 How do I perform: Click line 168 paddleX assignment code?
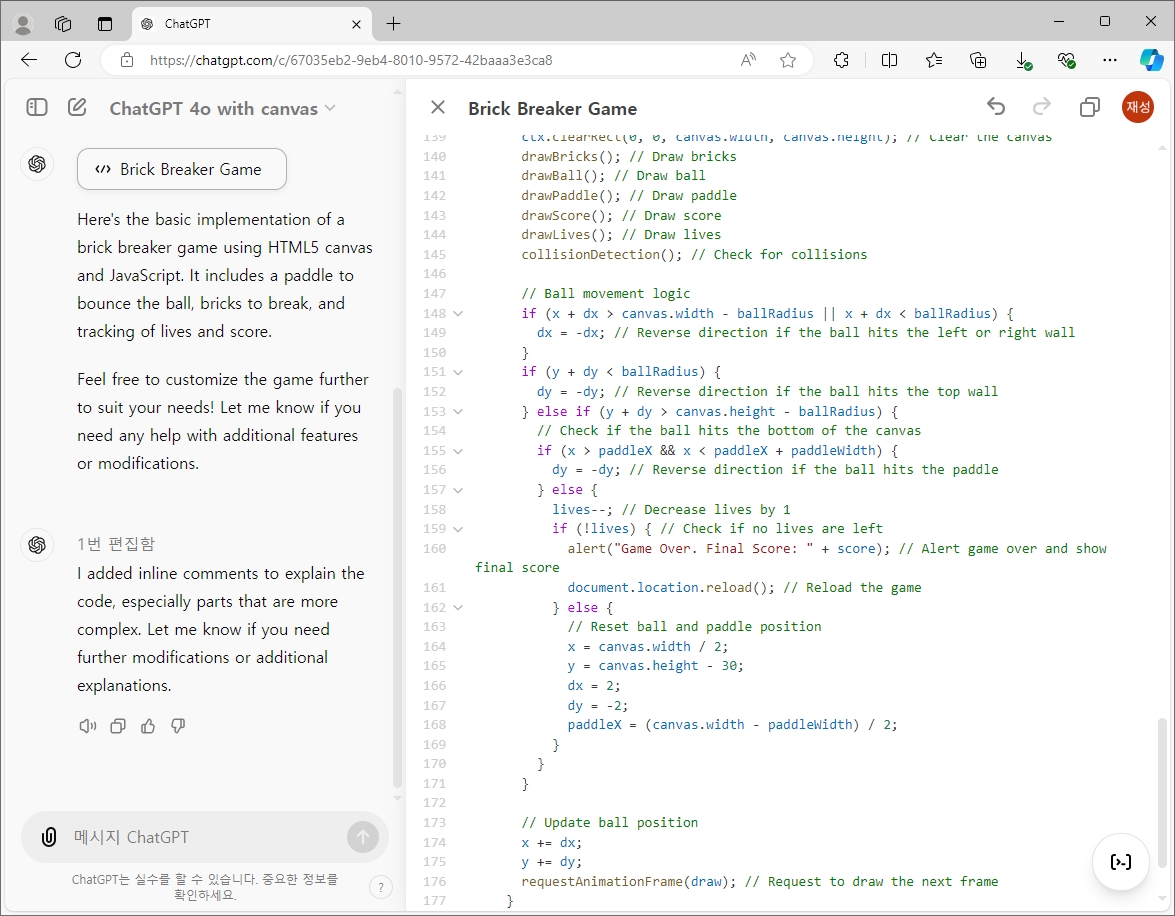732,725
